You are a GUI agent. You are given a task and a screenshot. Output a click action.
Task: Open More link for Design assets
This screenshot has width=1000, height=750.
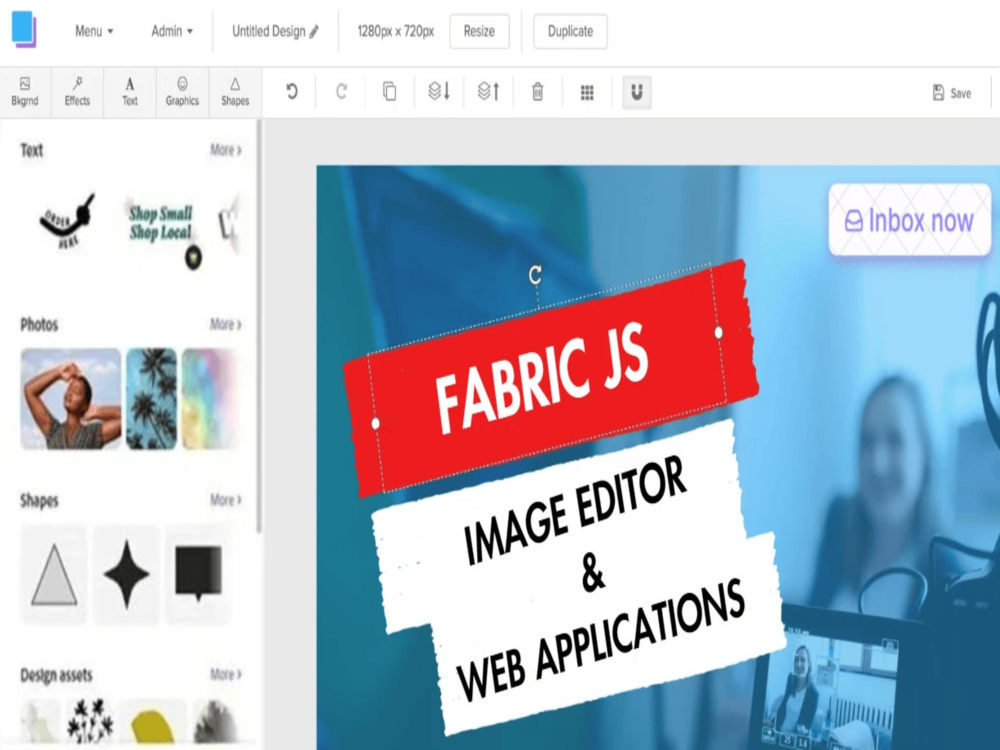pos(226,675)
